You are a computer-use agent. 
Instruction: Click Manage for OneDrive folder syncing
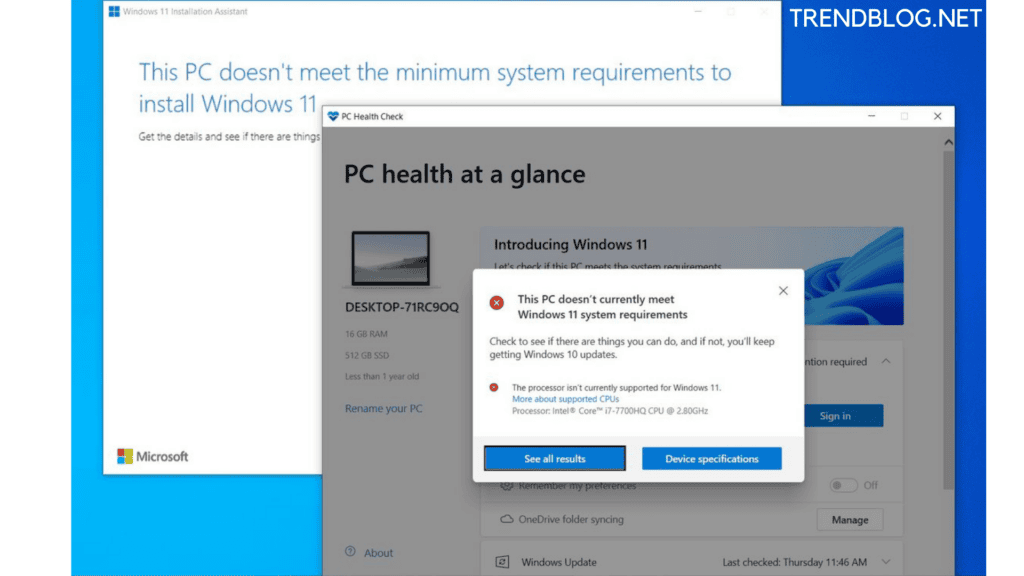tap(850, 520)
